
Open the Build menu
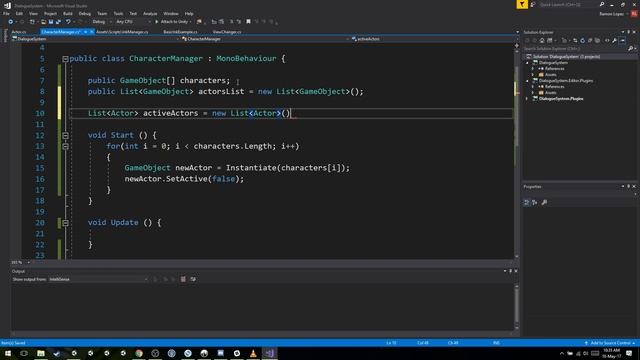click(68, 13)
